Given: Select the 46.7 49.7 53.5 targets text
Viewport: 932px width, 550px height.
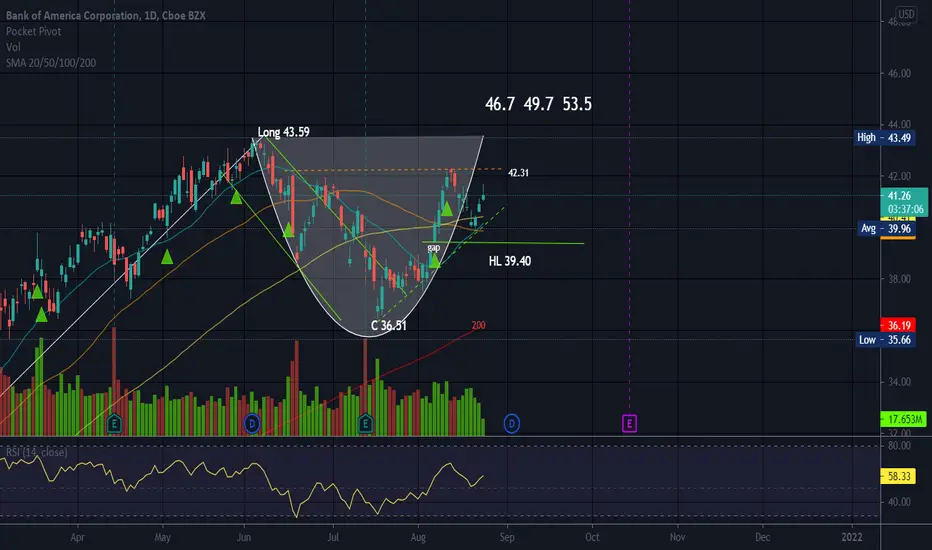Looking at the screenshot, I should tap(539, 104).
